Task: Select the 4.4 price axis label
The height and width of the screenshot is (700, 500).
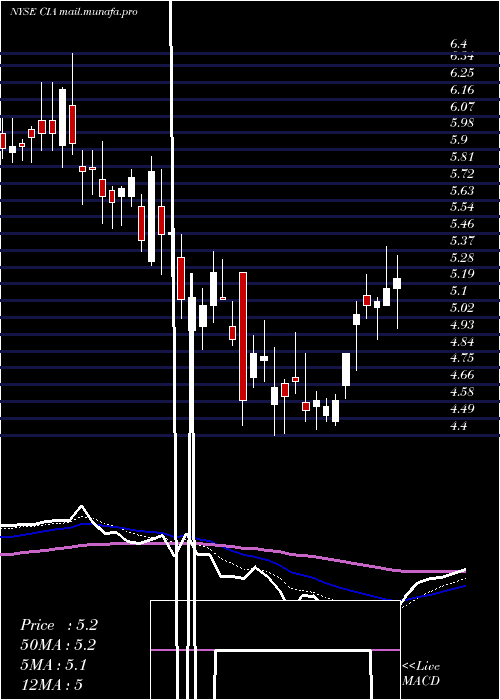Action: coord(458,425)
